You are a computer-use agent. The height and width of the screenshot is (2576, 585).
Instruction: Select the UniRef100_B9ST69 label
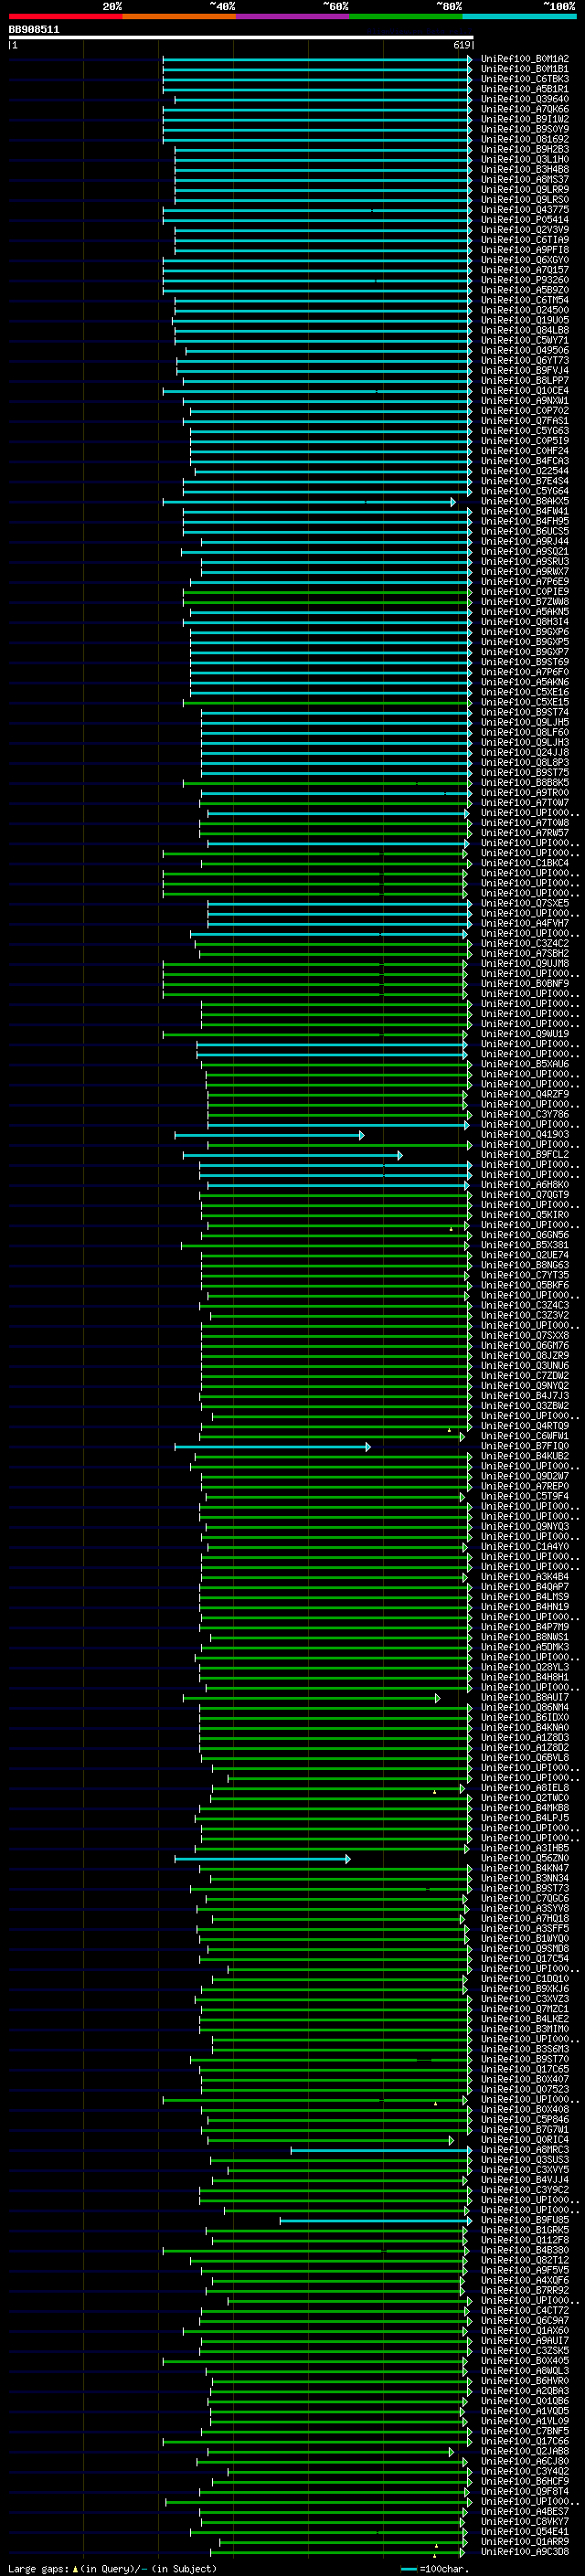525,662
